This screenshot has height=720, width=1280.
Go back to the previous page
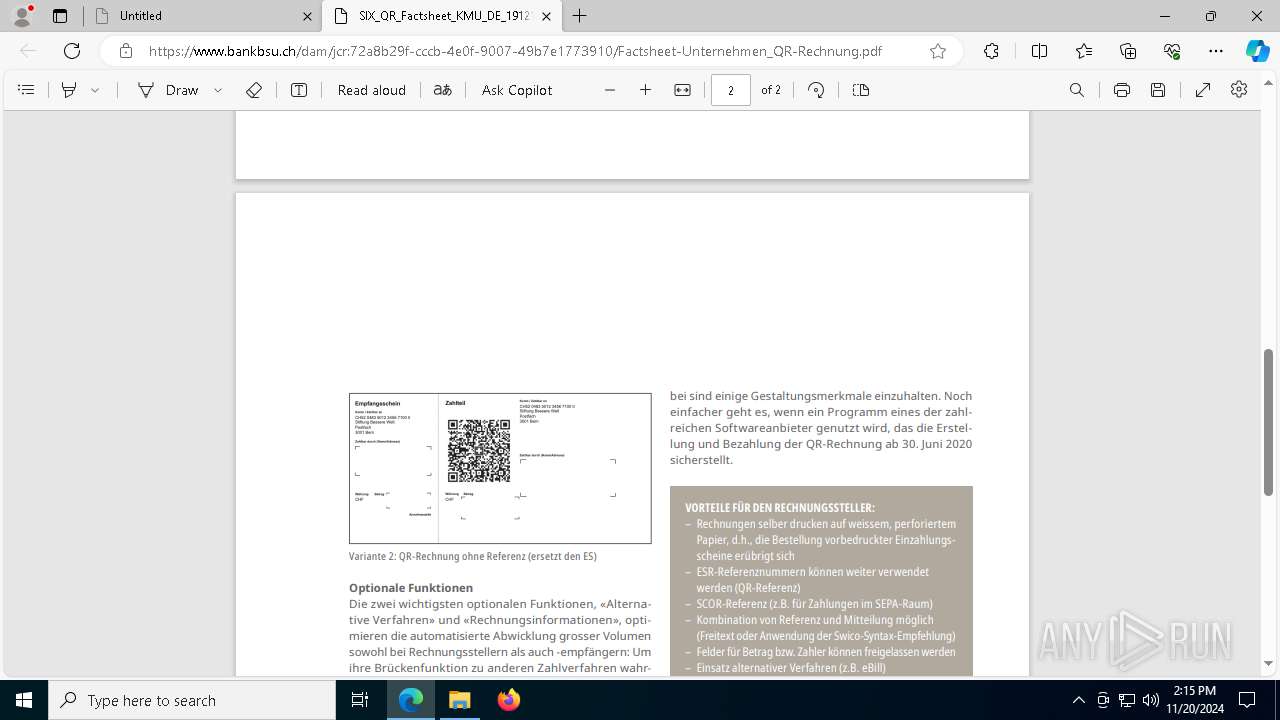point(28,51)
